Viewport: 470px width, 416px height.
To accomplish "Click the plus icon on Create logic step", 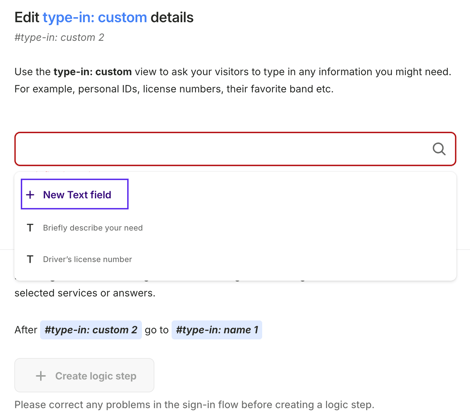I will (41, 376).
